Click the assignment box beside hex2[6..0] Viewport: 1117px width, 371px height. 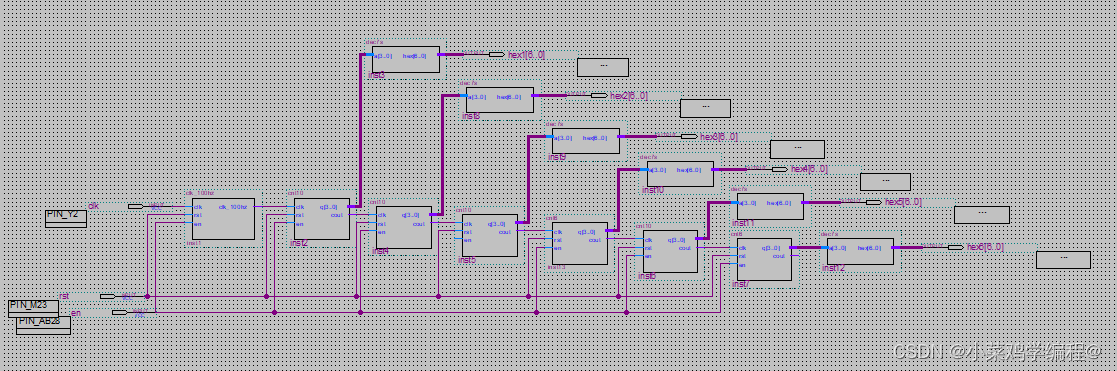(x=705, y=108)
